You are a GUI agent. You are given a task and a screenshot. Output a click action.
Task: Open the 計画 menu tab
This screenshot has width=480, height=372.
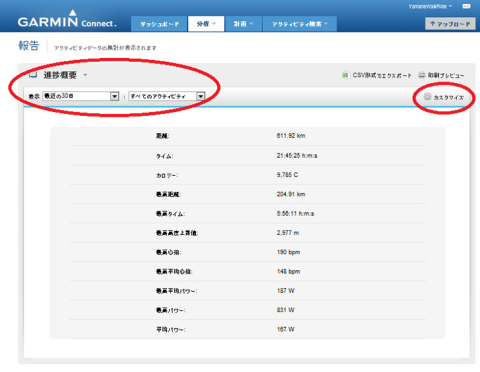pyautogui.click(x=243, y=24)
